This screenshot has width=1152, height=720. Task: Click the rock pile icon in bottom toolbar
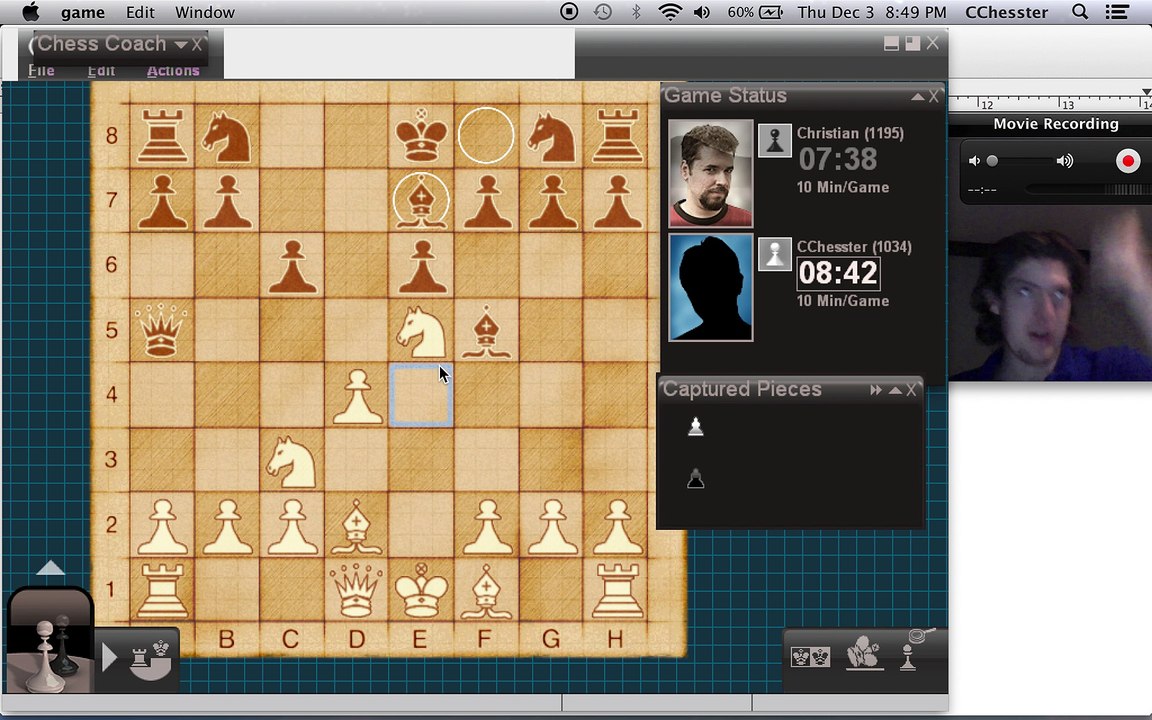(x=864, y=652)
